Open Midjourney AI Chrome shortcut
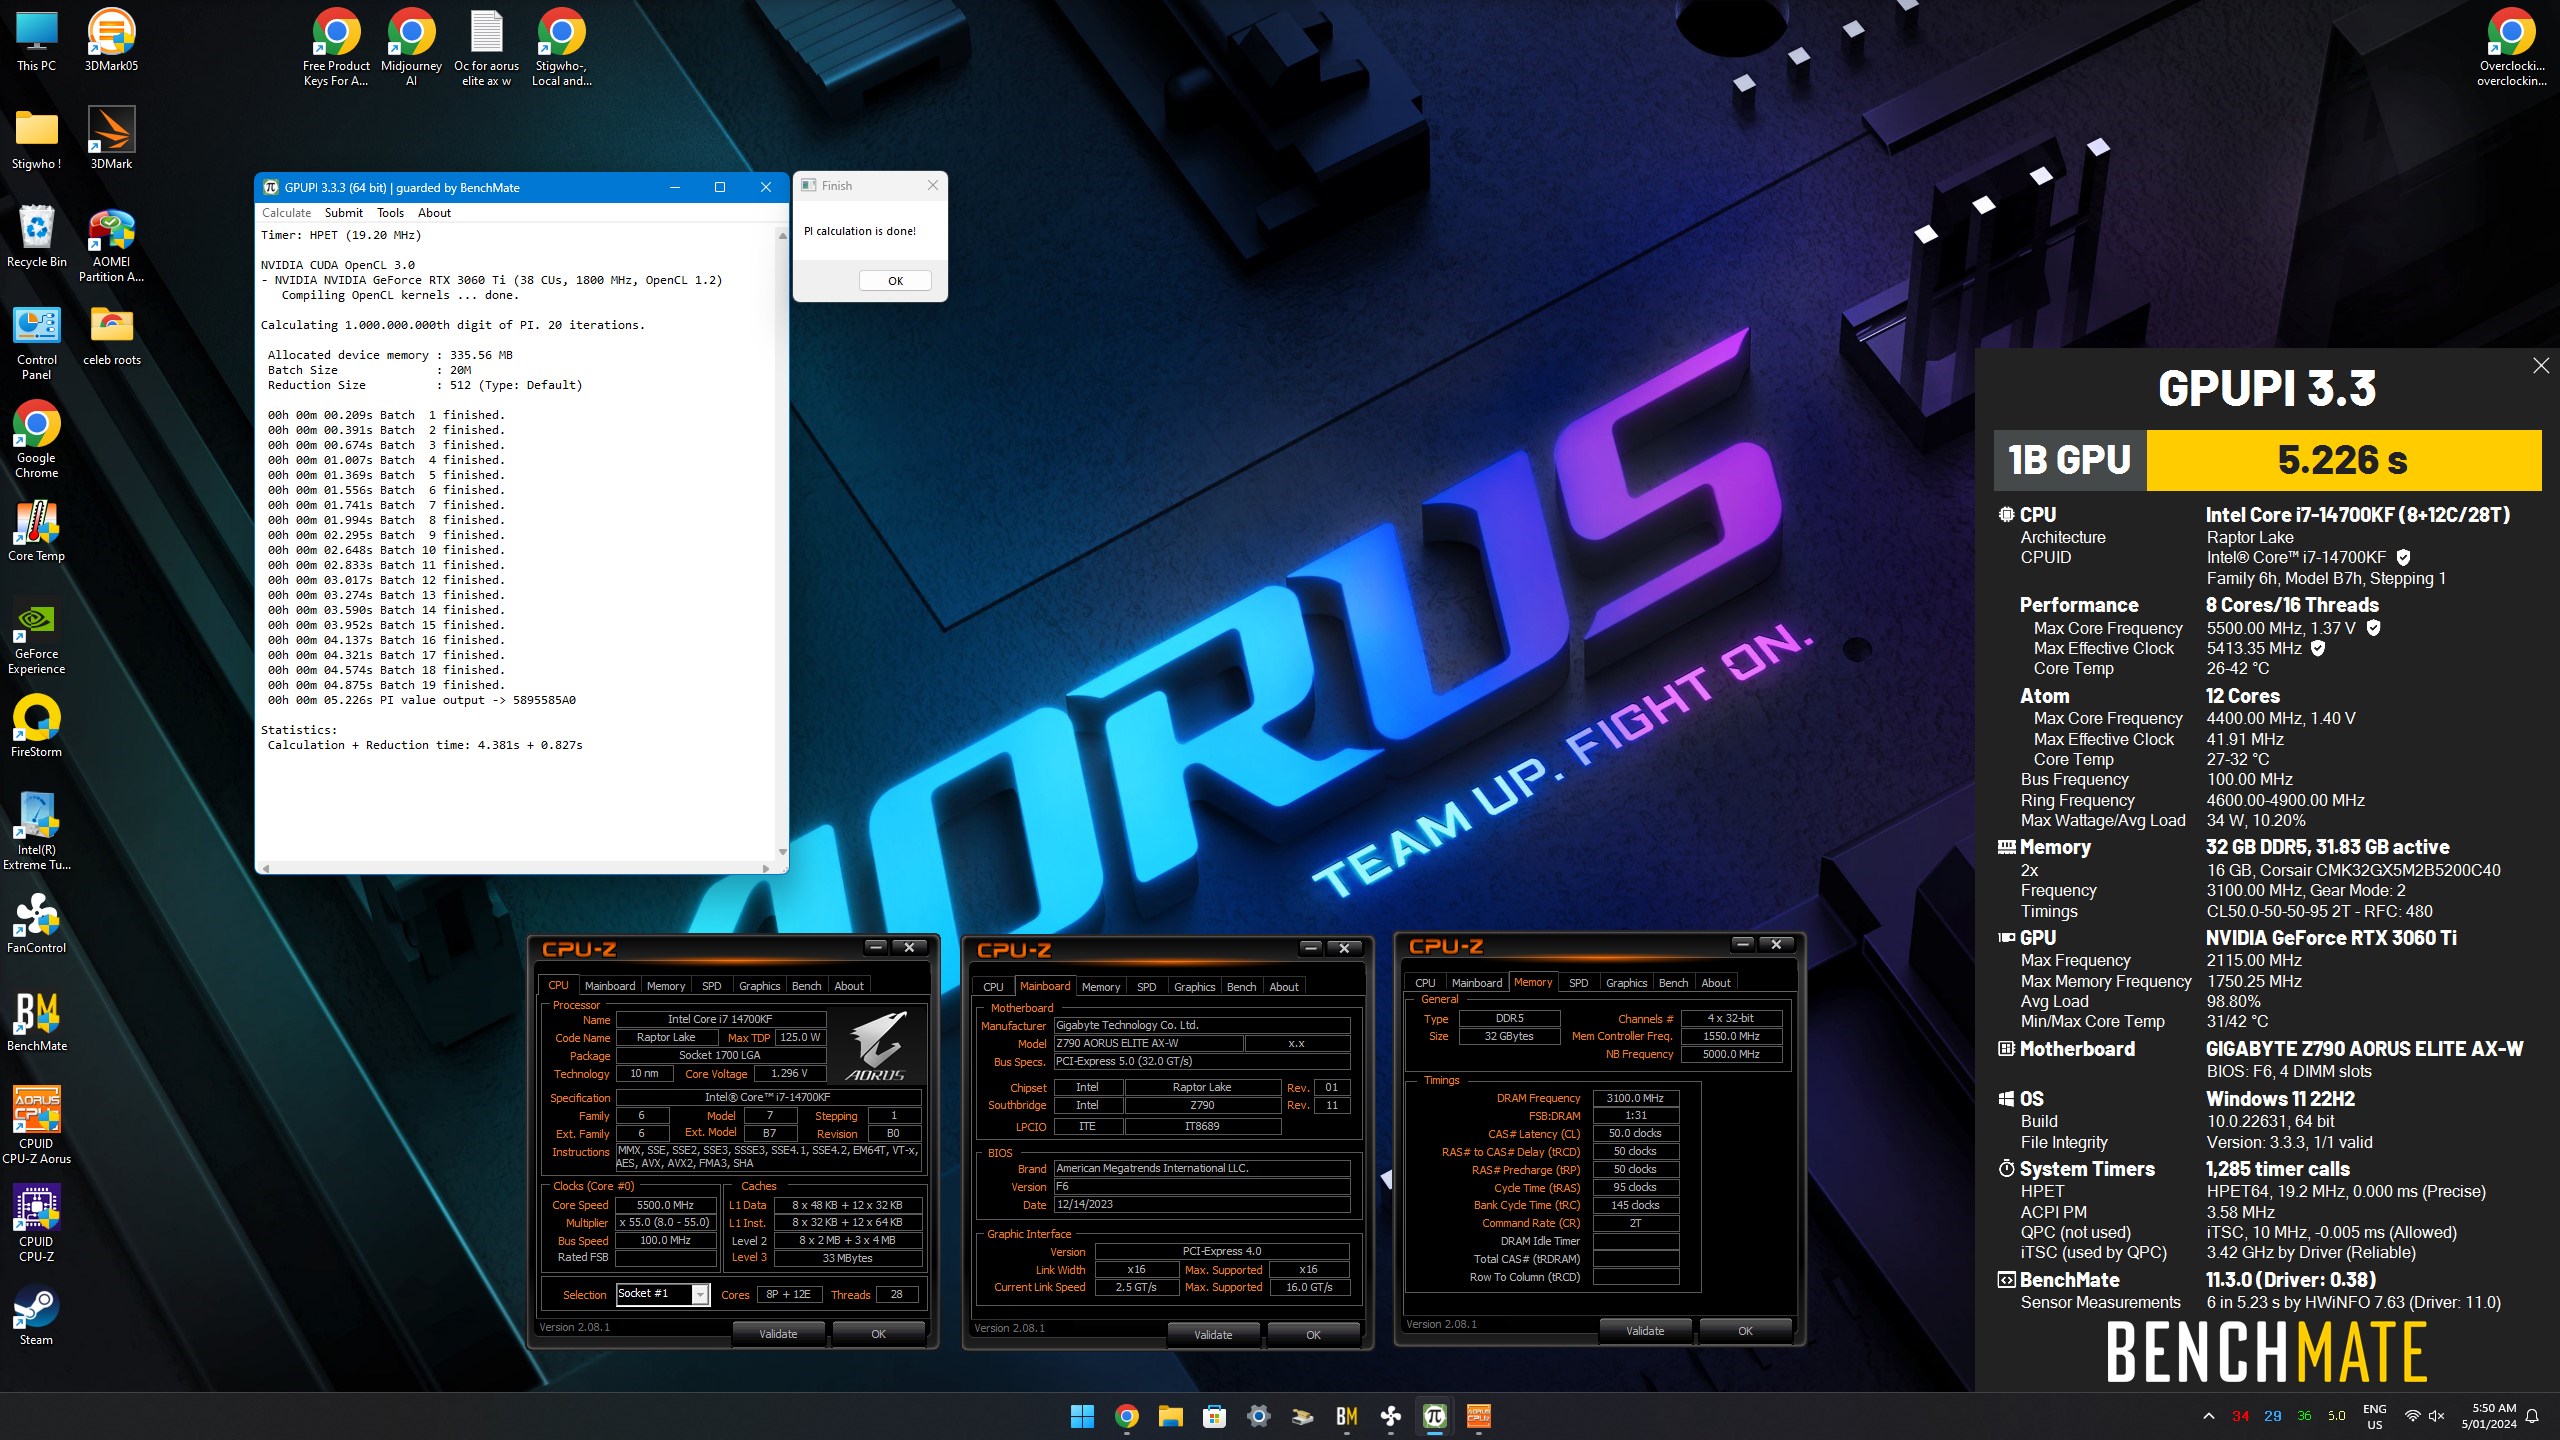 411,49
